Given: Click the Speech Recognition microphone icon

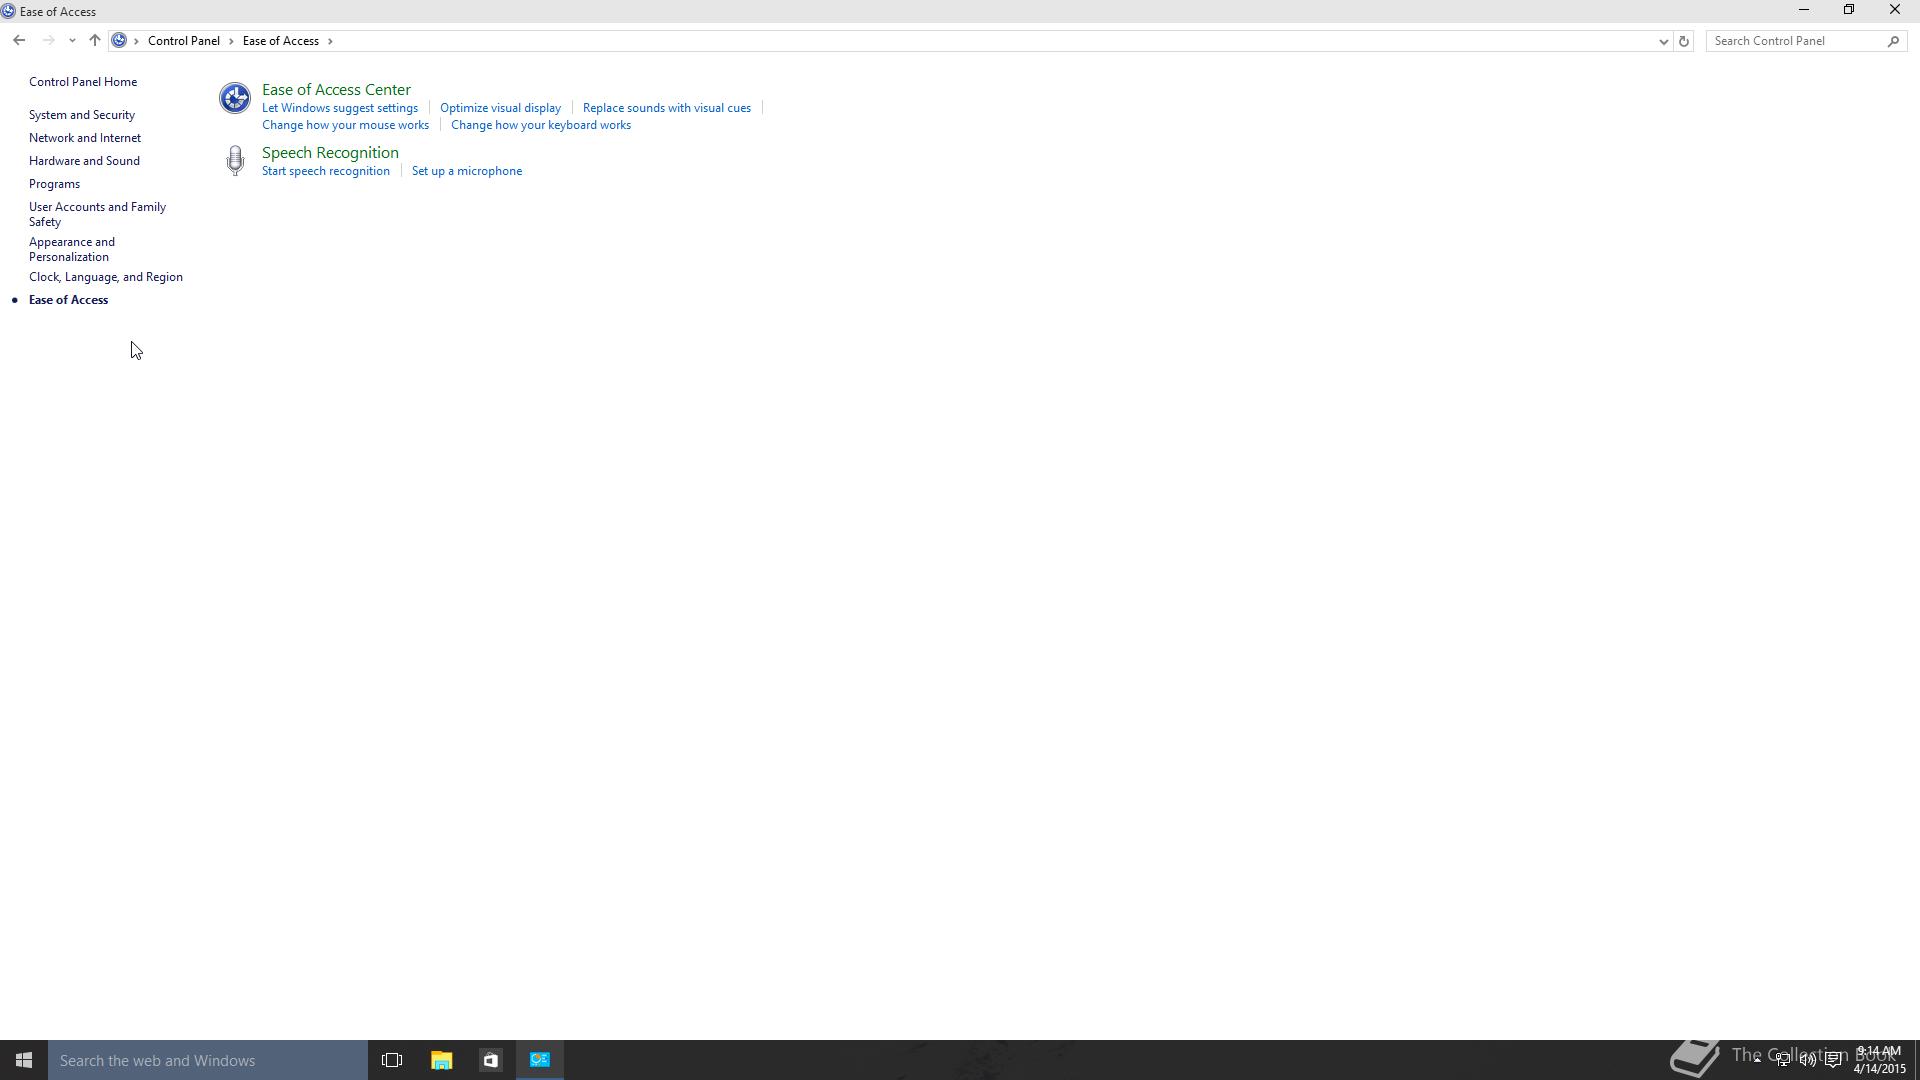Looking at the screenshot, I should click(x=235, y=161).
